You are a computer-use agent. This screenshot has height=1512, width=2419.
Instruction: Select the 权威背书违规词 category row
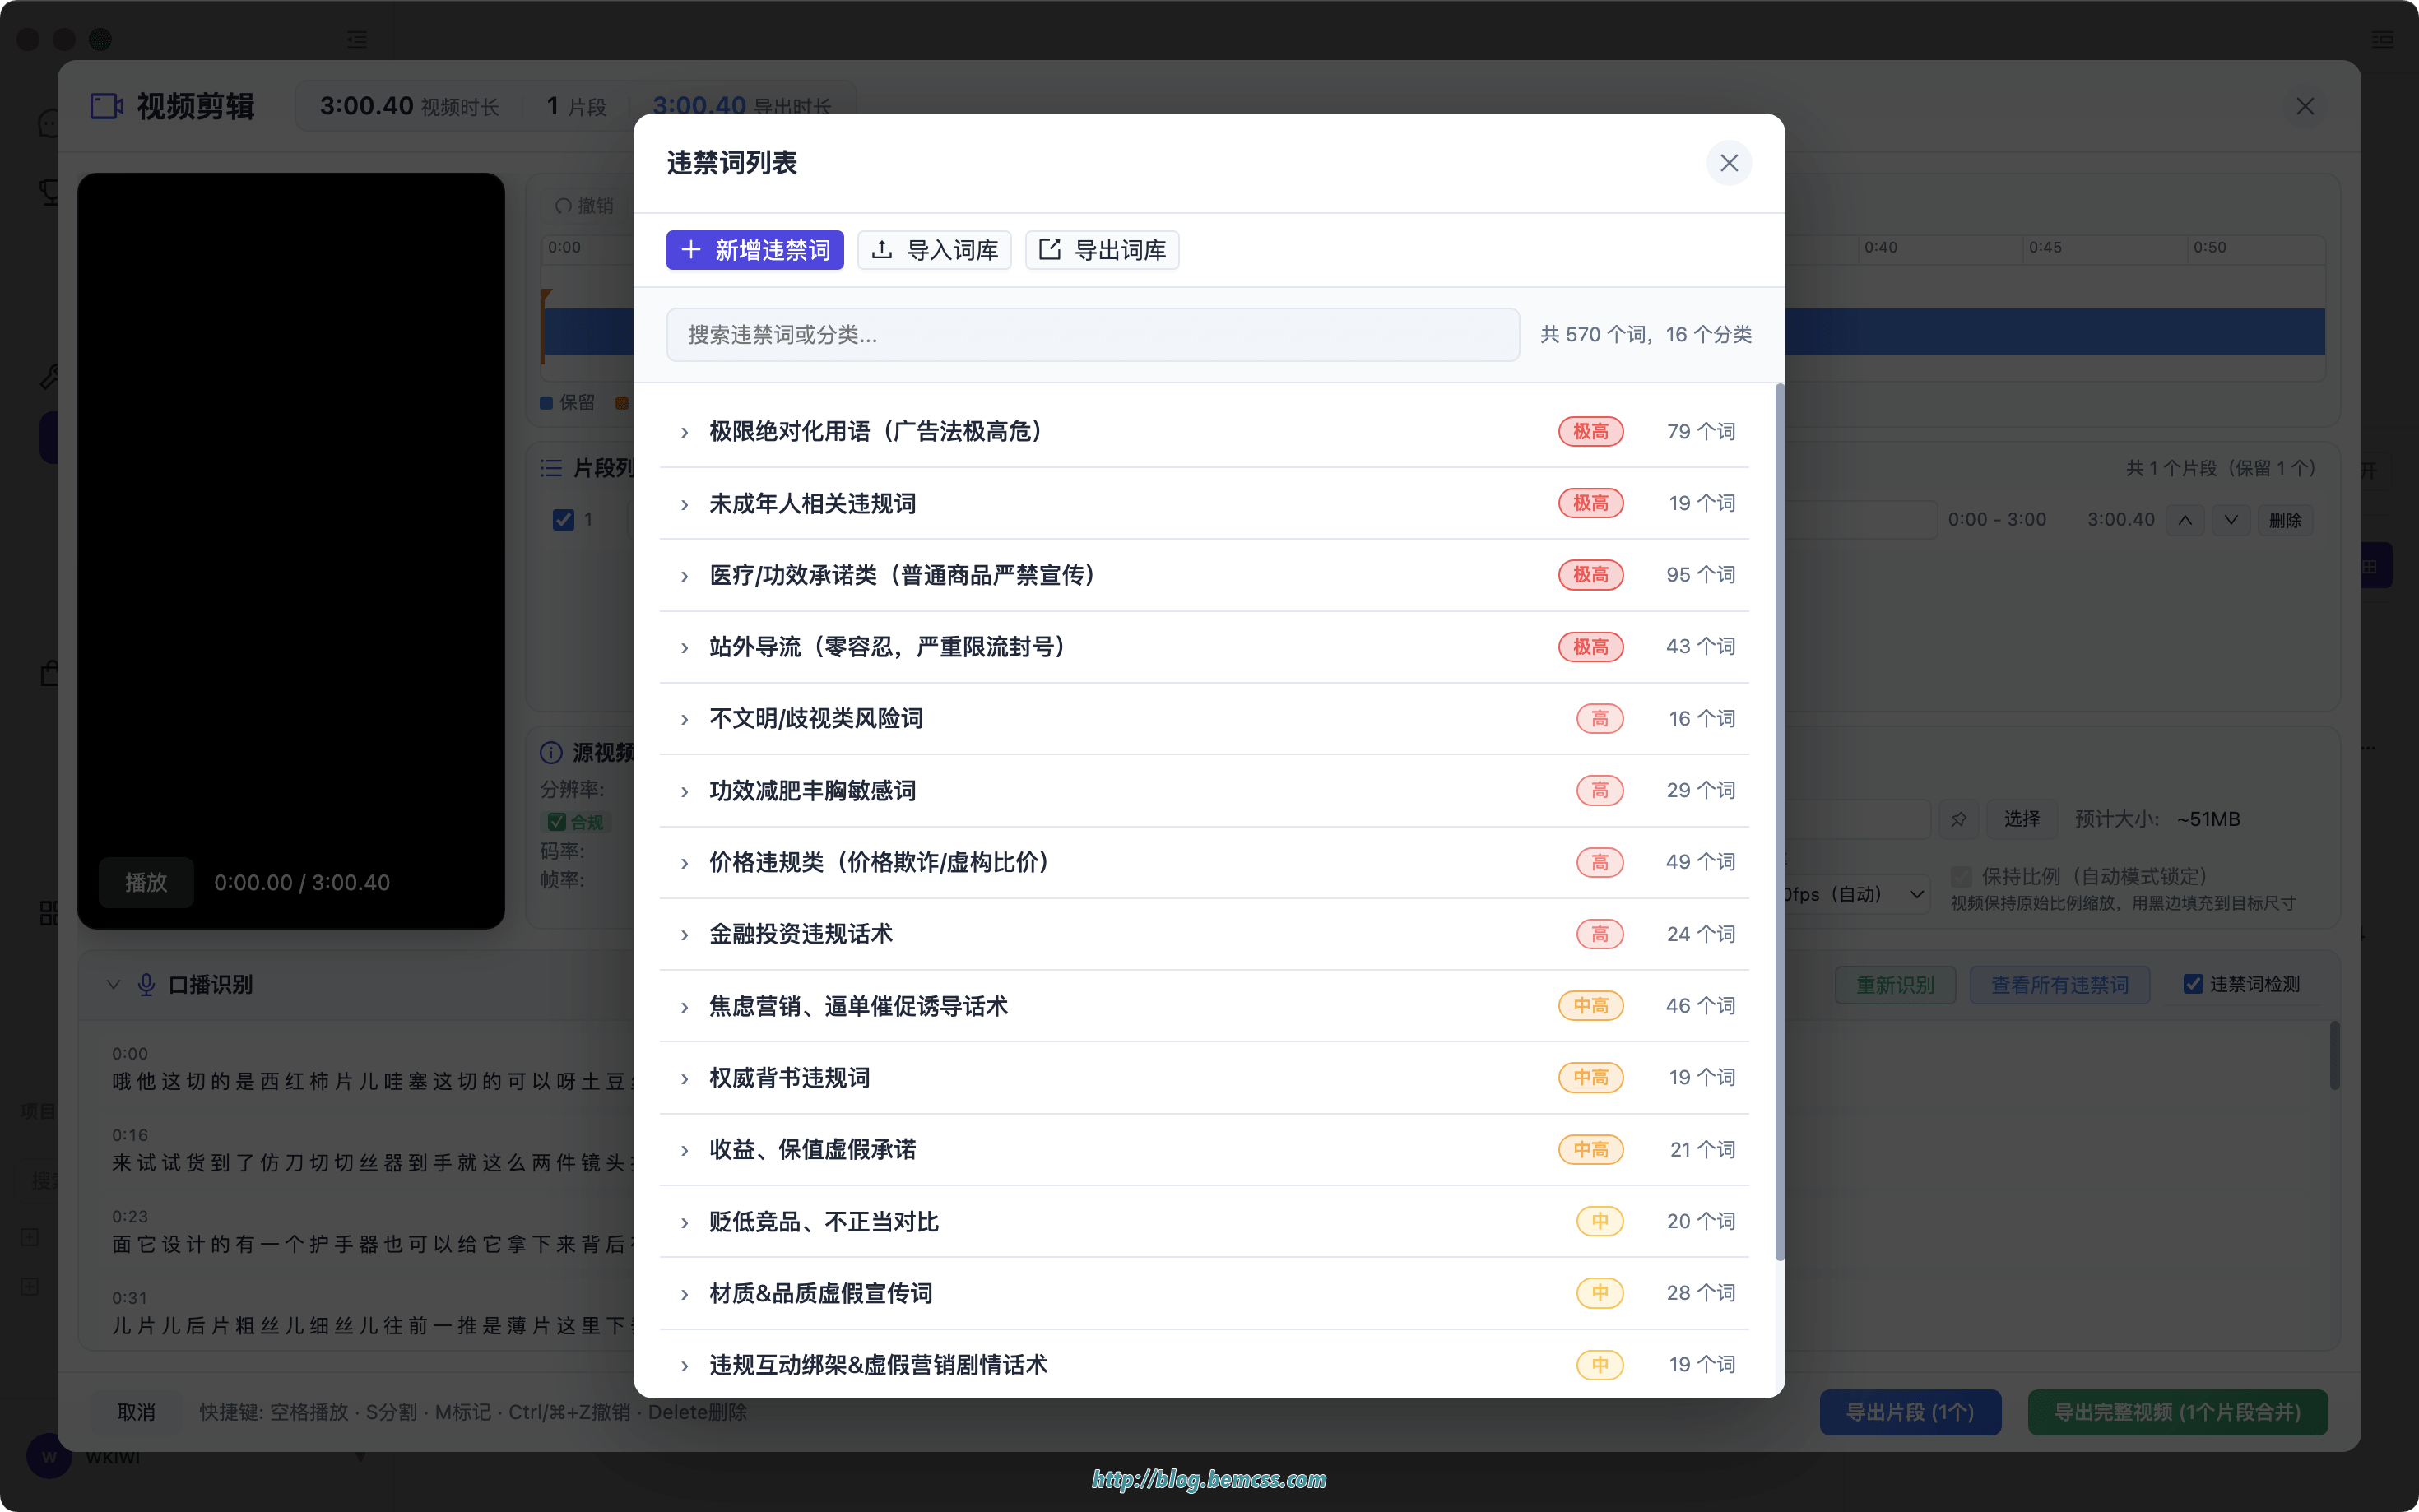(x=1204, y=1078)
